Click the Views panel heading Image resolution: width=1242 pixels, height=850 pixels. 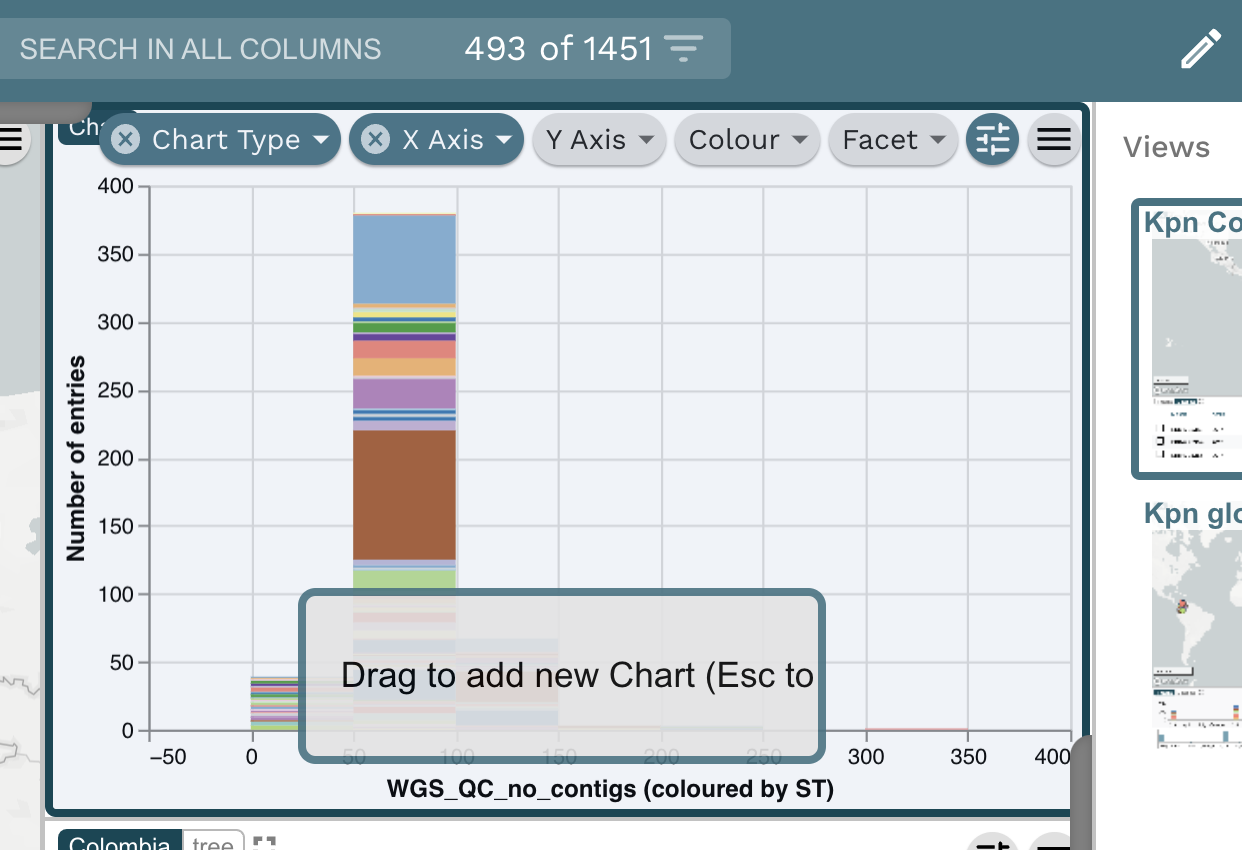[x=1166, y=148]
